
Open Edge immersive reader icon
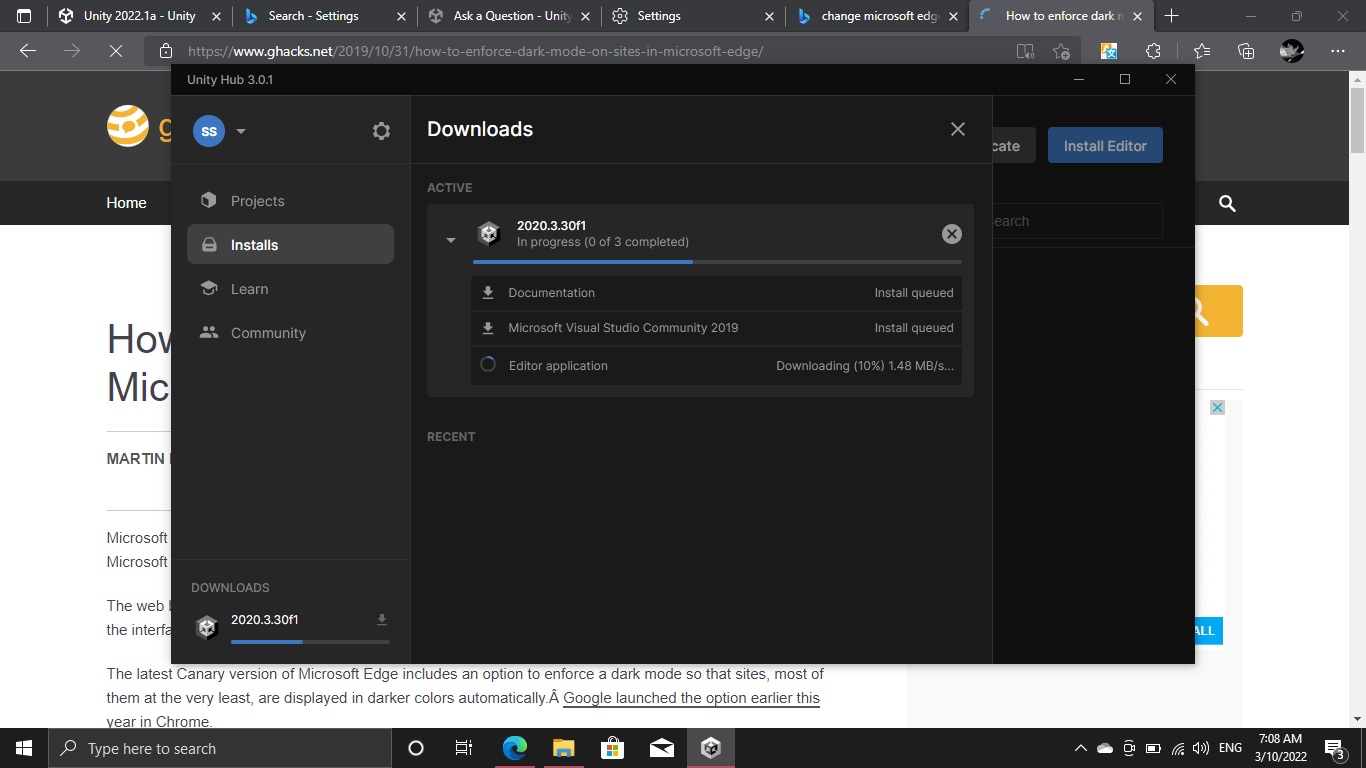pos(1025,51)
